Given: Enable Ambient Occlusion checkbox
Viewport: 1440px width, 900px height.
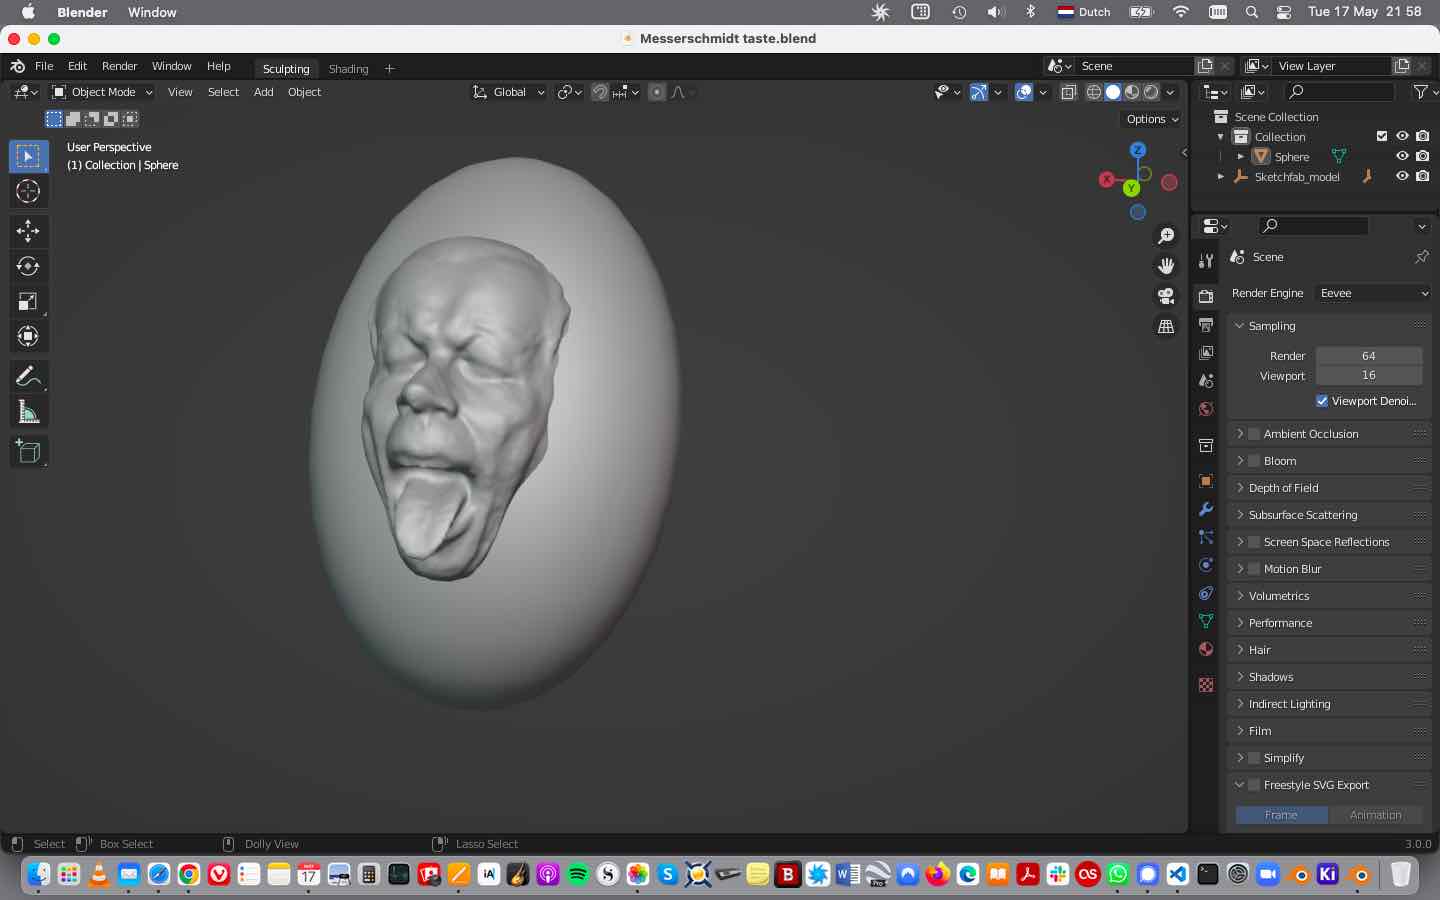Looking at the screenshot, I should click(1254, 434).
